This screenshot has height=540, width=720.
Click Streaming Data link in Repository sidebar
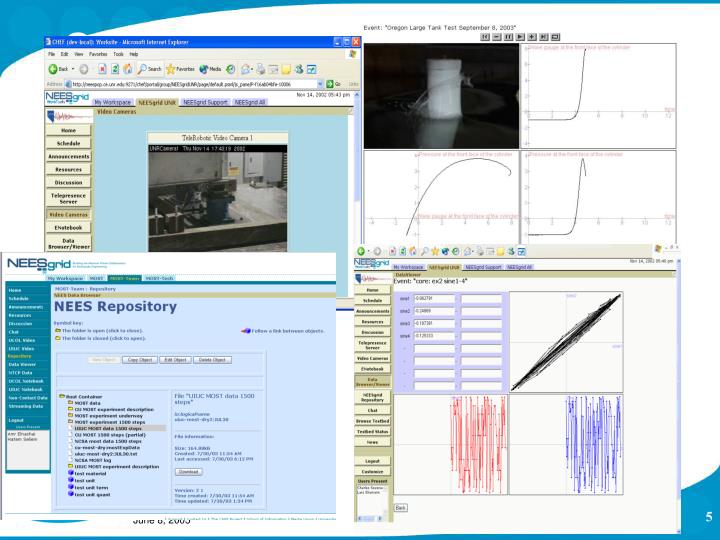pos(26,406)
